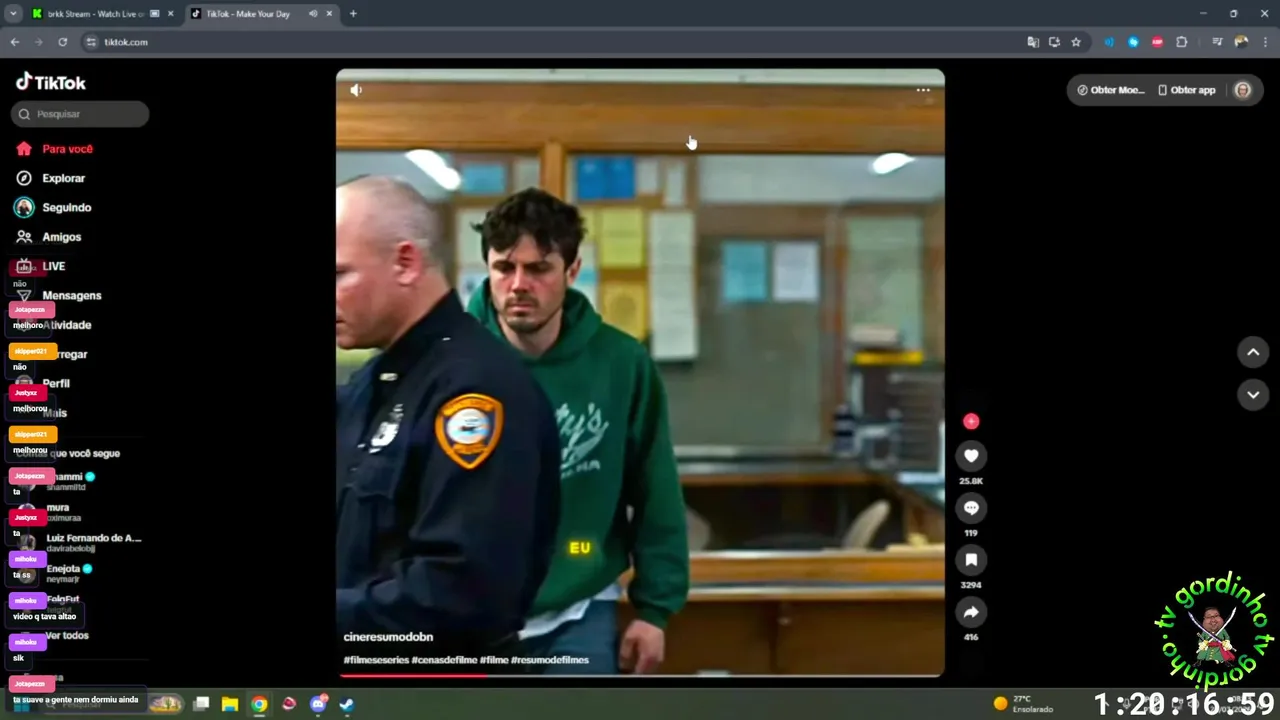Image resolution: width=1280 pixels, height=720 pixels.
Task: Close the Kick stream tab
Action: pyautogui.click(x=170, y=14)
